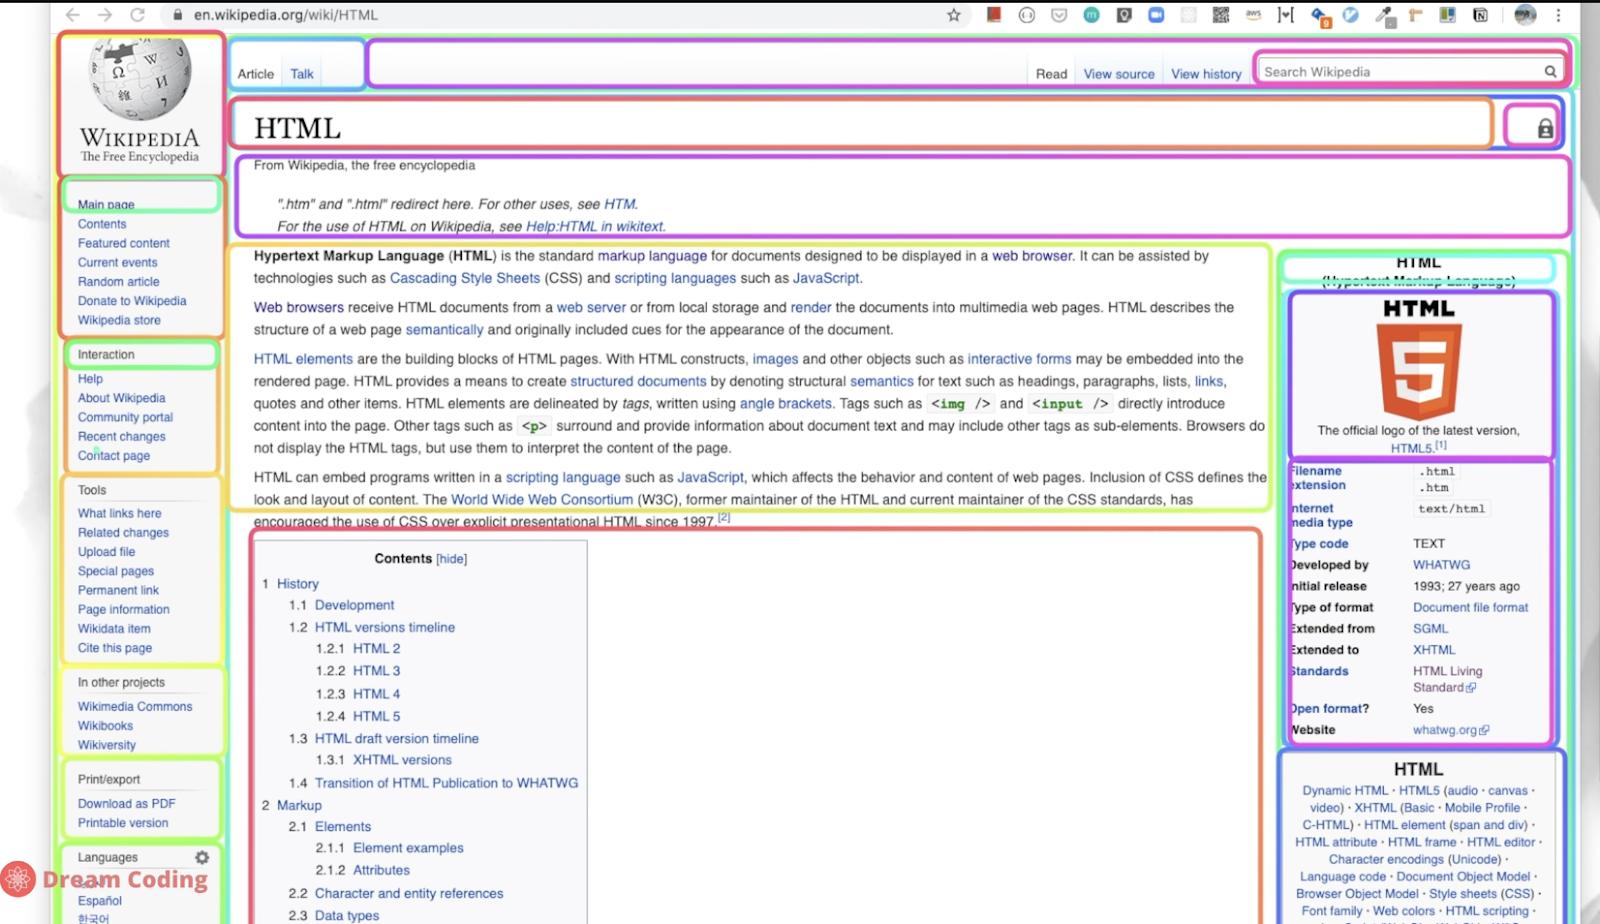Screen dimensions: 1600x924
Task: Open SGML link in infobox
Action: pos(1430,629)
